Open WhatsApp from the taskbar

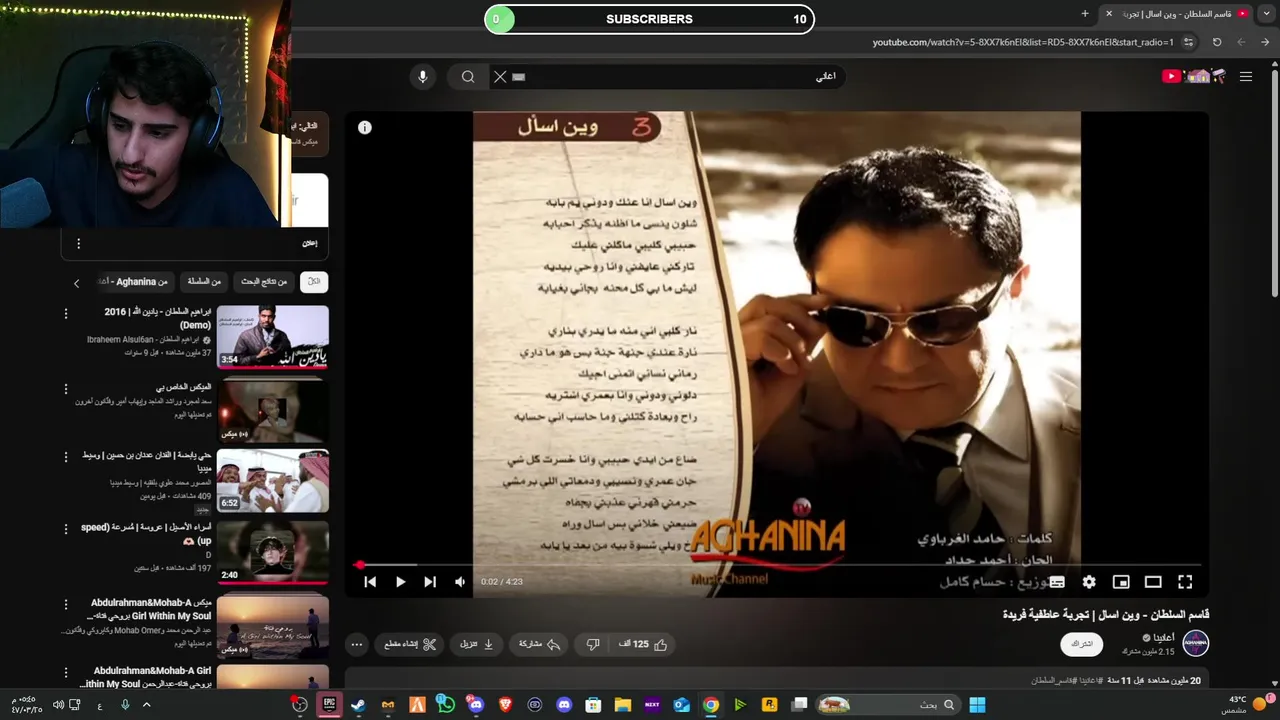pos(446,705)
